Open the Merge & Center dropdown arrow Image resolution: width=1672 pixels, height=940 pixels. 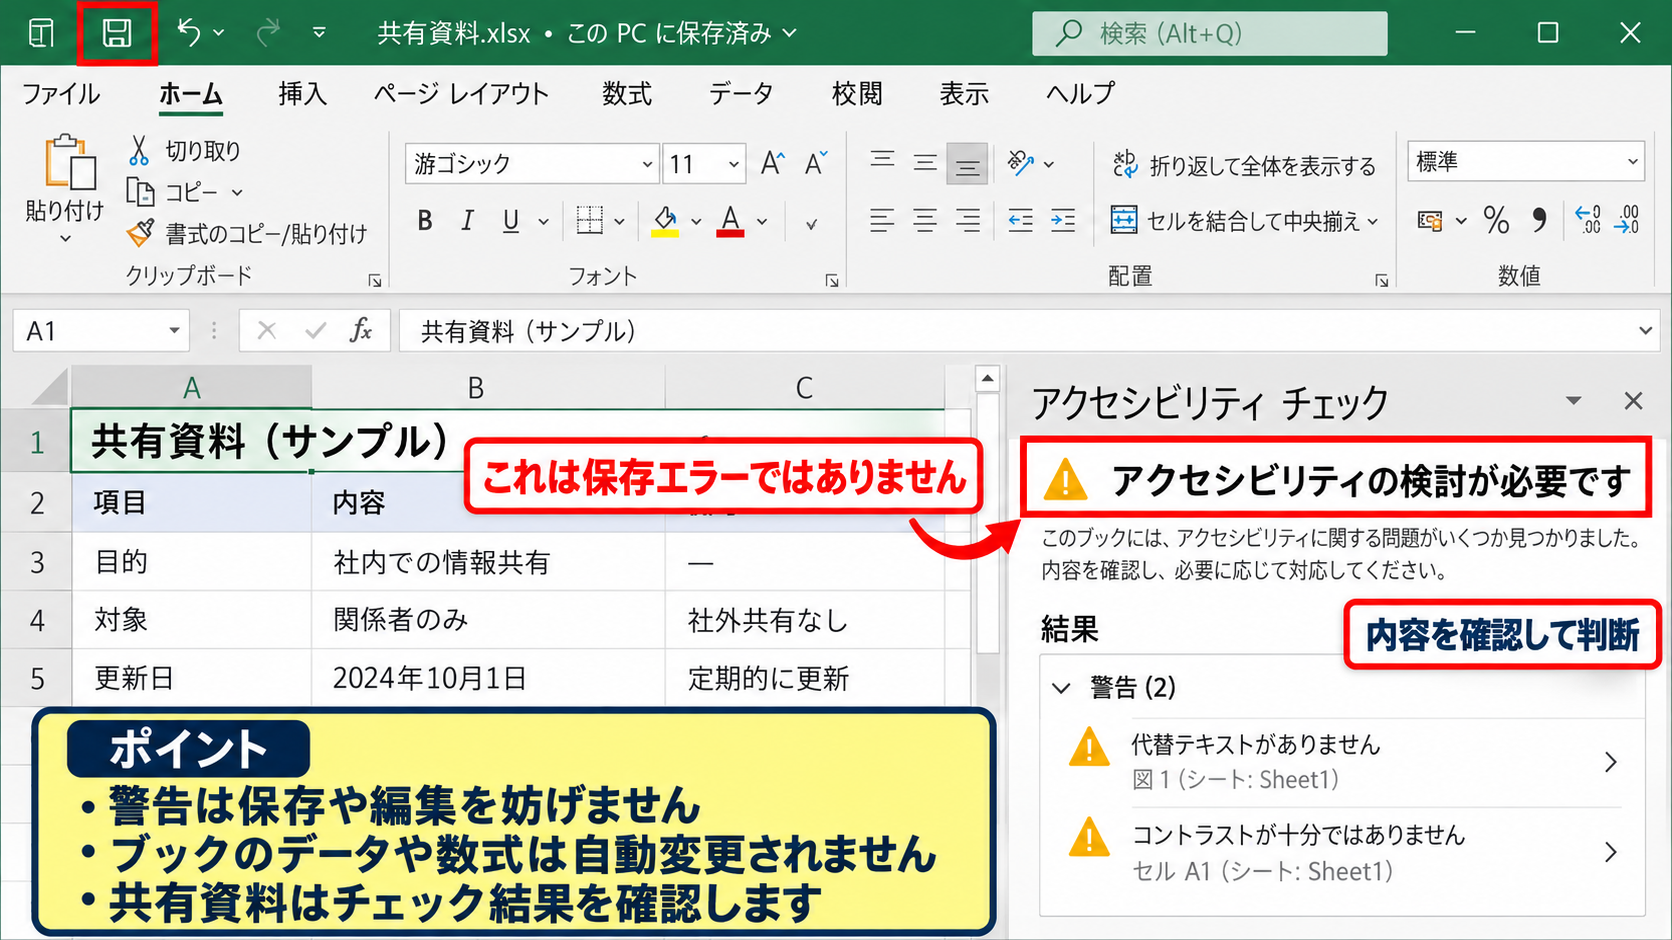[x=1373, y=221]
